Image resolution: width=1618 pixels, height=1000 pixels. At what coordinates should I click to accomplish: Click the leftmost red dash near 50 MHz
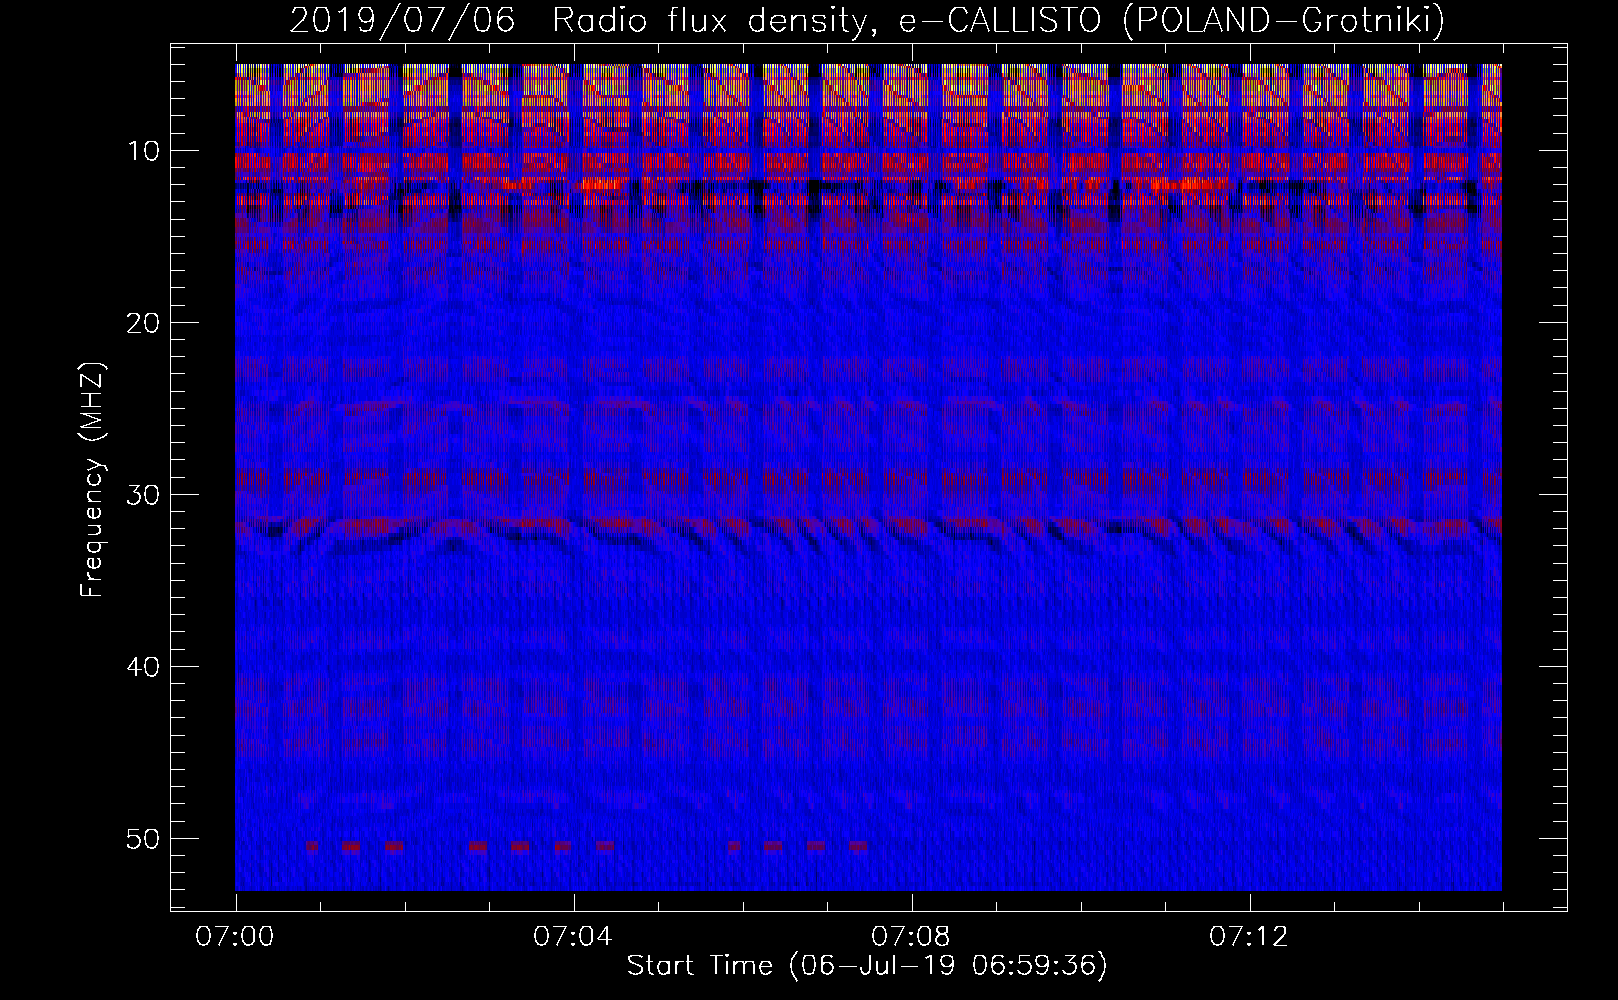point(311,846)
